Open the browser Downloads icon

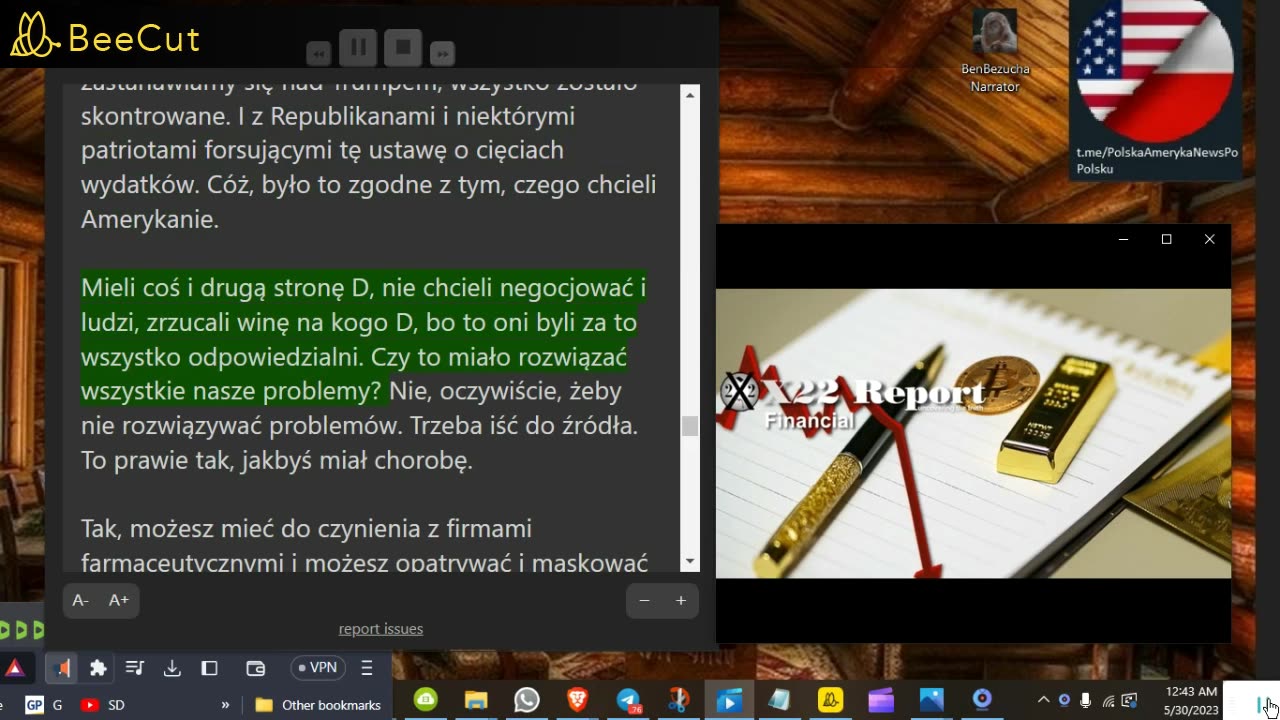[x=172, y=668]
